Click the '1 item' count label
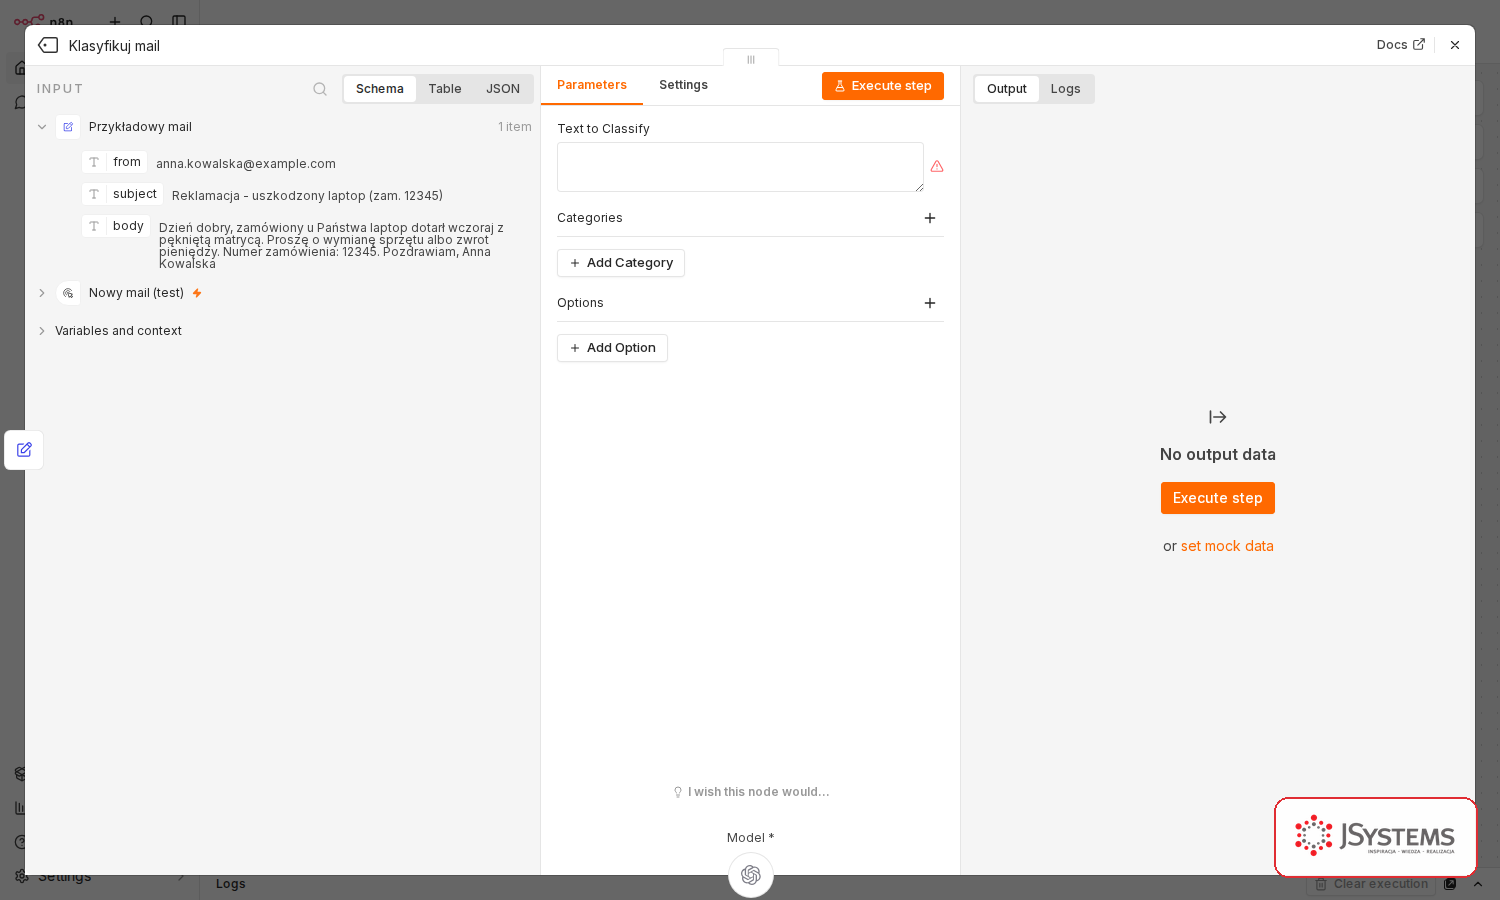This screenshot has height=900, width=1500. [515, 127]
